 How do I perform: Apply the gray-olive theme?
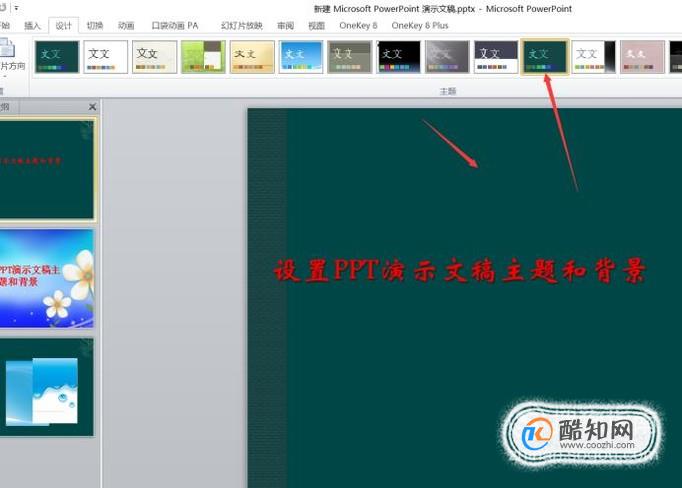pyautogui.click(x=350, y=57)
